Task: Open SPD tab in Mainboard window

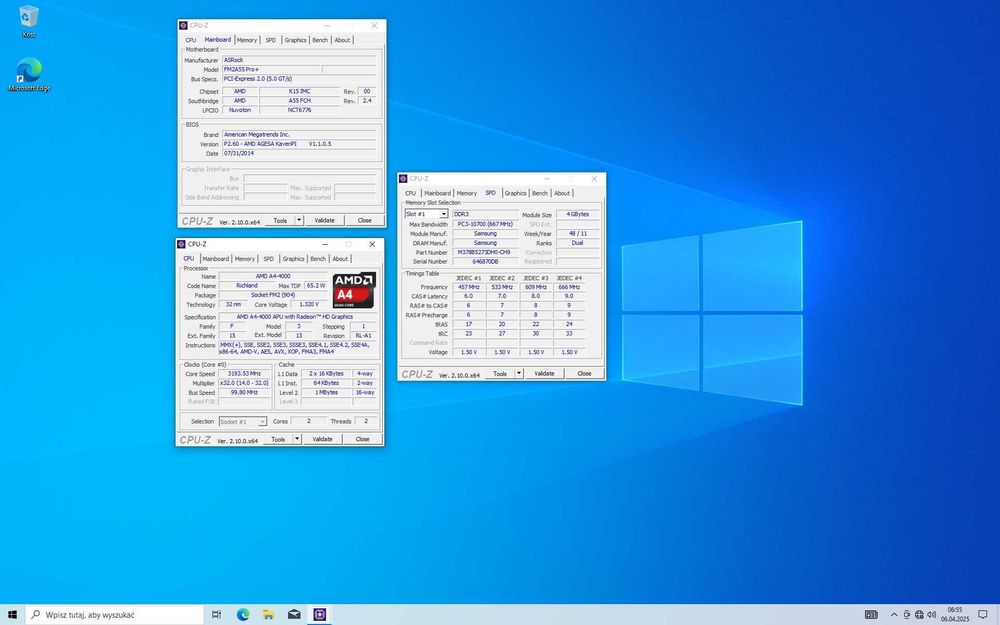Action: click(271, 40)
